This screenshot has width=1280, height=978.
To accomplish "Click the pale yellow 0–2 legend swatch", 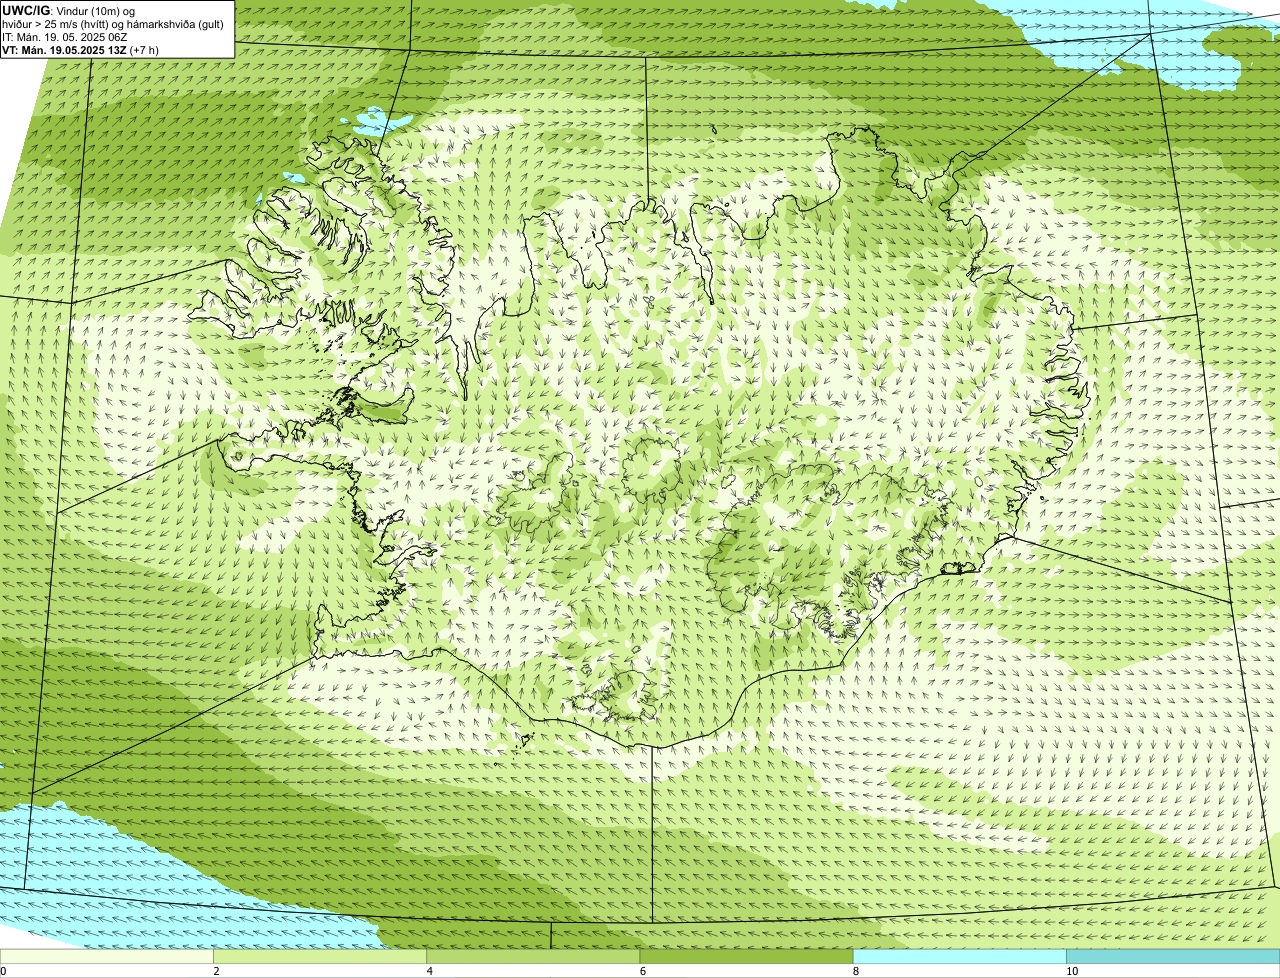I will (x=106, y=957).
